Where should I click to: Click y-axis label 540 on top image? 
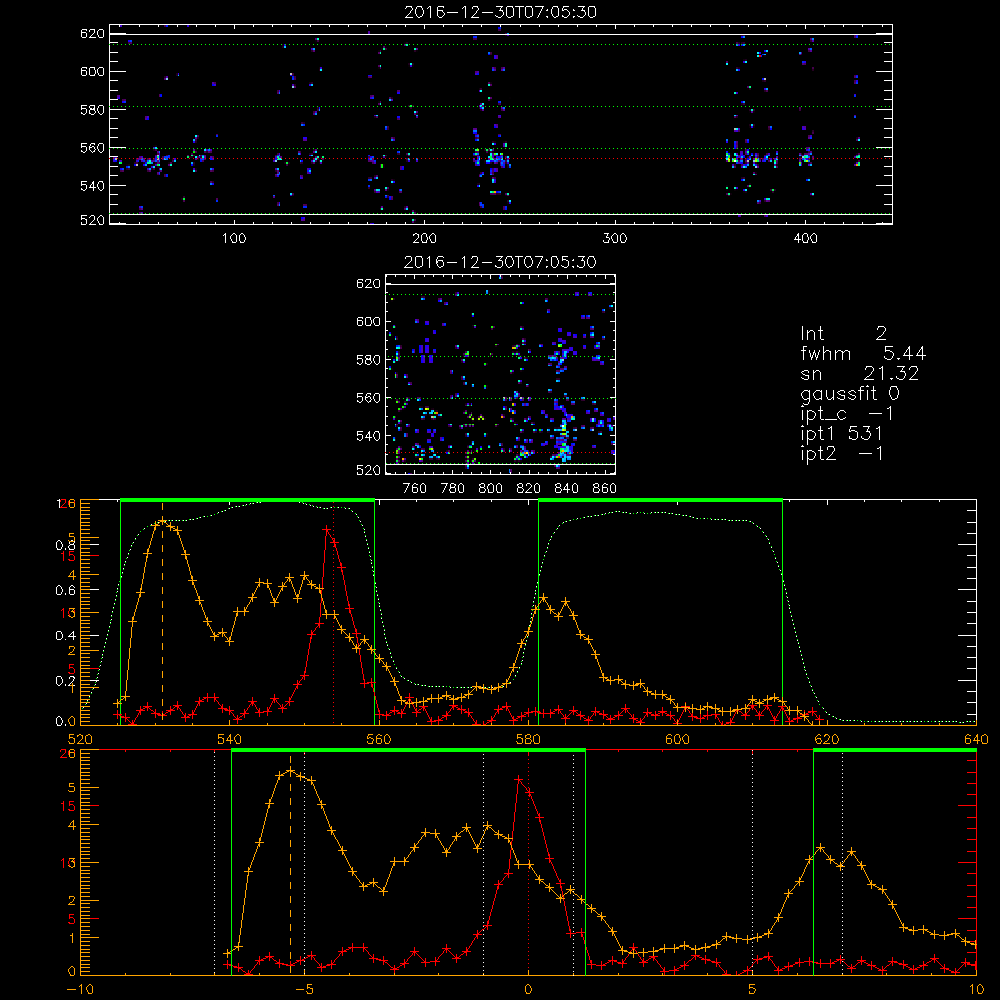pyautogui.click(x=92, y=186)
